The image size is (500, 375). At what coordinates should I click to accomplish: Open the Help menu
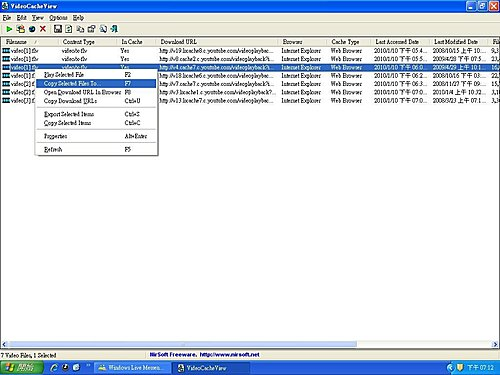(78, 18)
